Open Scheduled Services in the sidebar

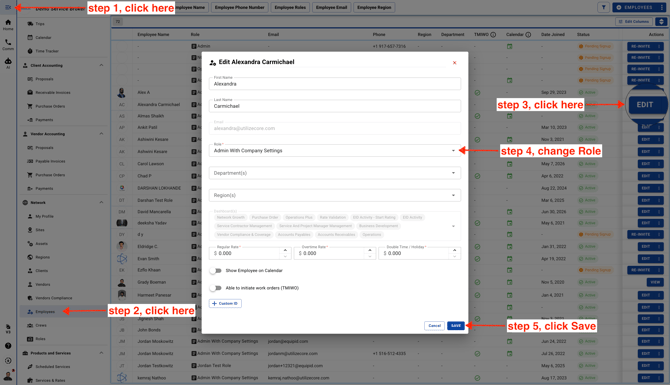(x=53, y=367)
